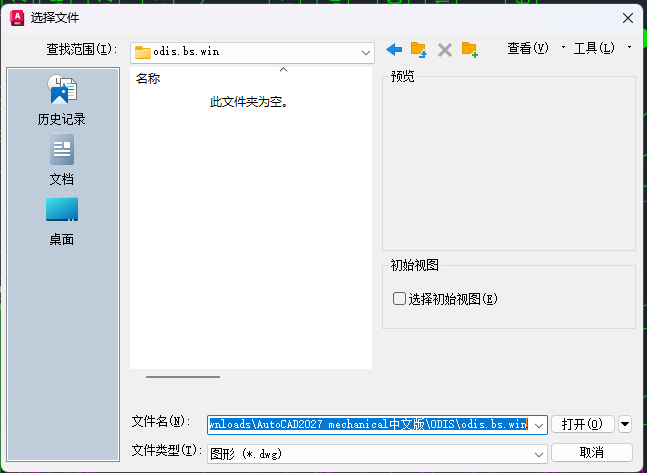Click the 取消 button

[x=592, y=453]
